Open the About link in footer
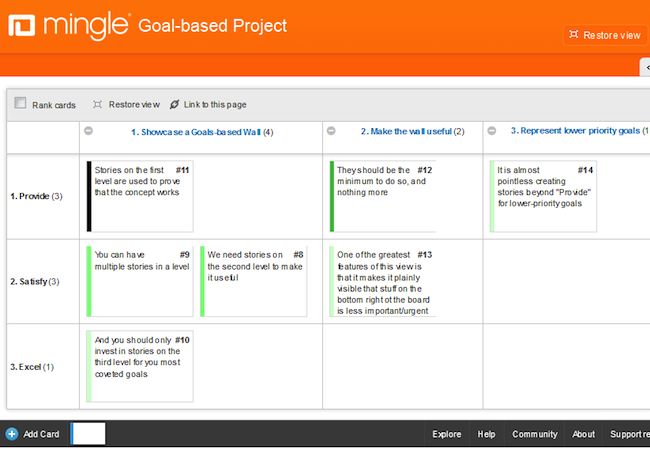The width and height of the screenshot is (650, 449). tap(583, 434)
